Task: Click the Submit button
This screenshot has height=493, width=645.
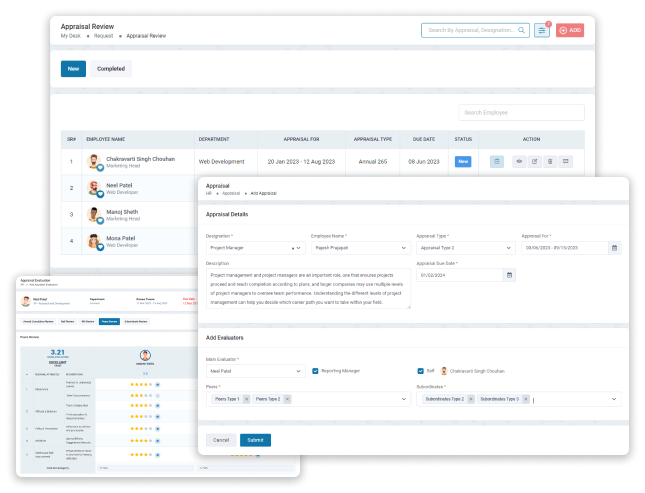Action: click(x=255, y=440)
